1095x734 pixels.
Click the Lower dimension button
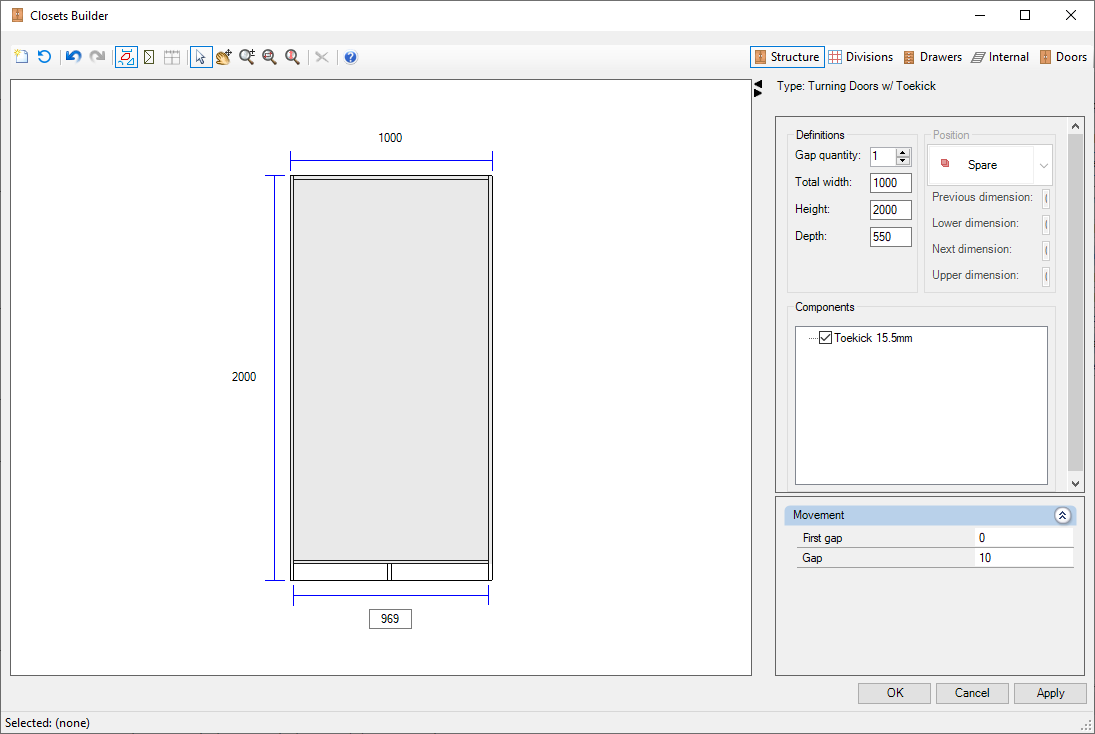click(x=1046, y=224)
